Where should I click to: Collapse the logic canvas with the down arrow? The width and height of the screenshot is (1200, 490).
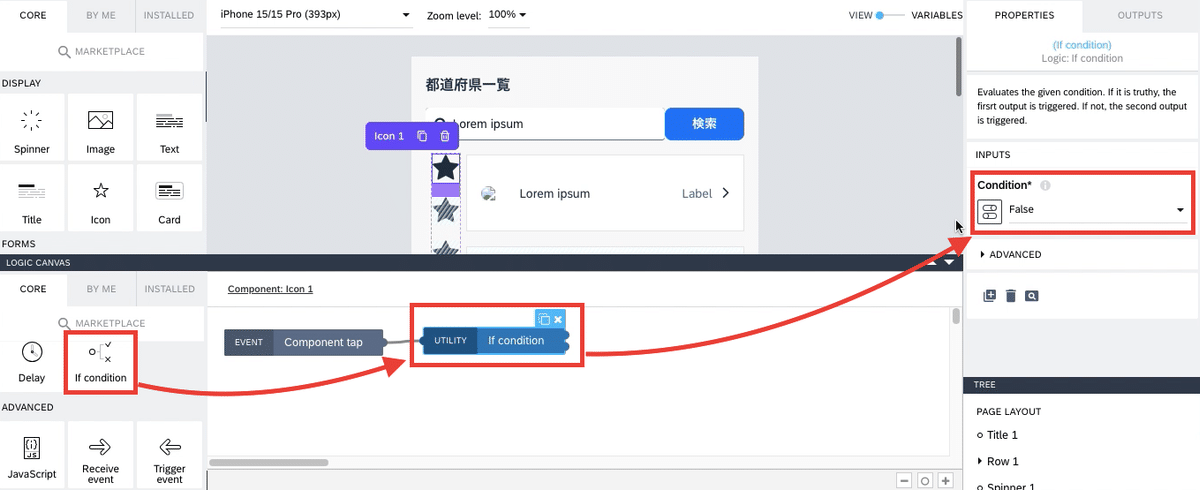pos(950,263)
